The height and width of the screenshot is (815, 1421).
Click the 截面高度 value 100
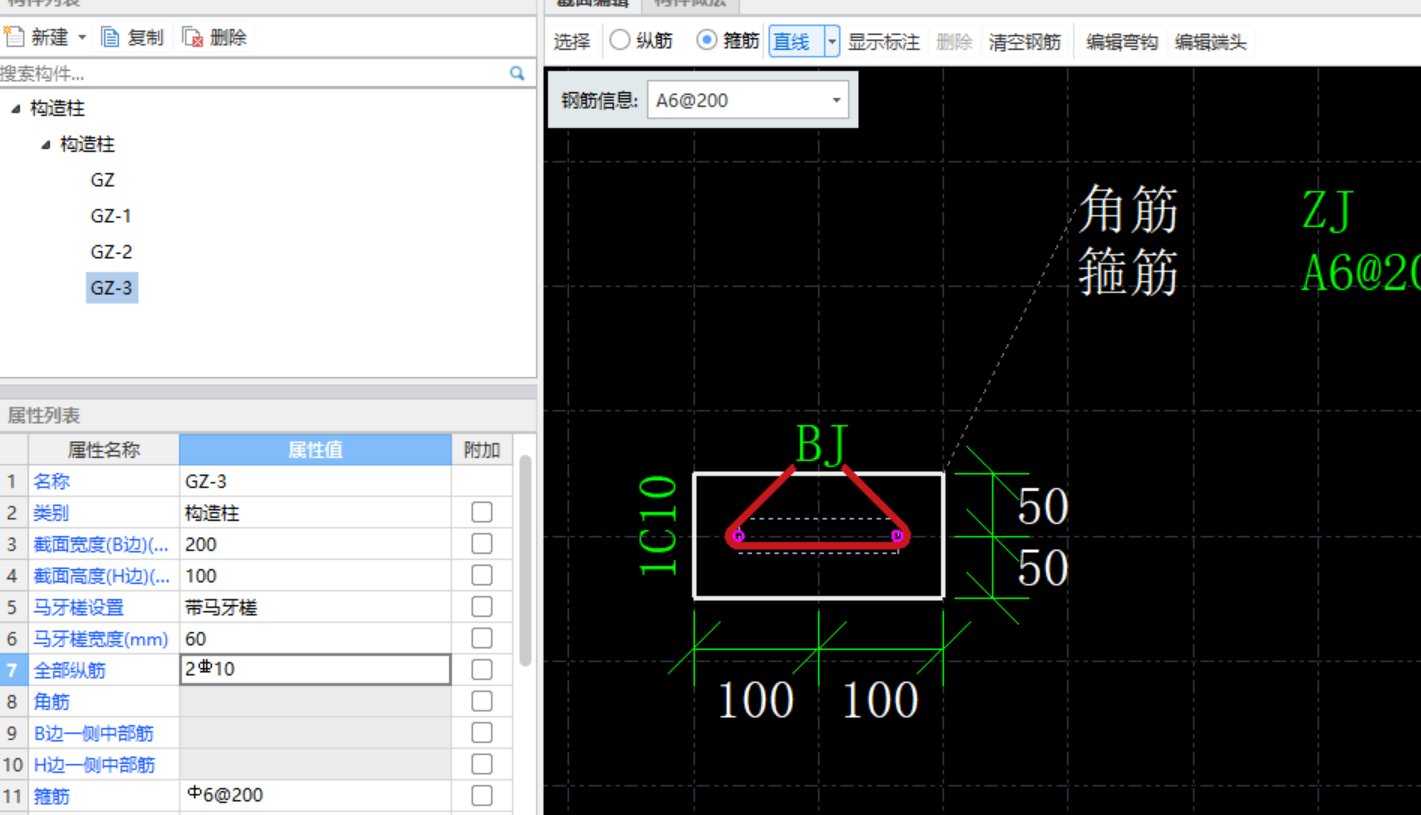315,576
